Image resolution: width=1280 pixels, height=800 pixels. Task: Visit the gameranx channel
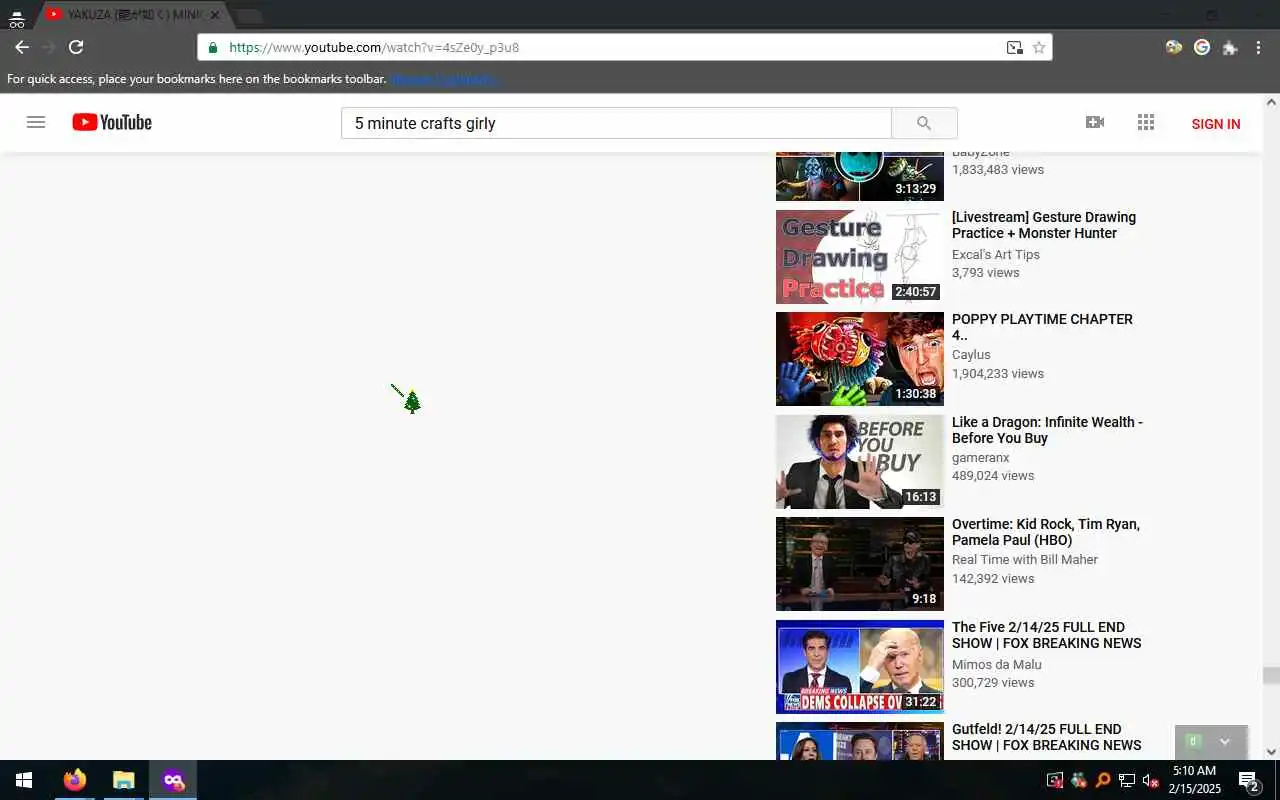981,457
